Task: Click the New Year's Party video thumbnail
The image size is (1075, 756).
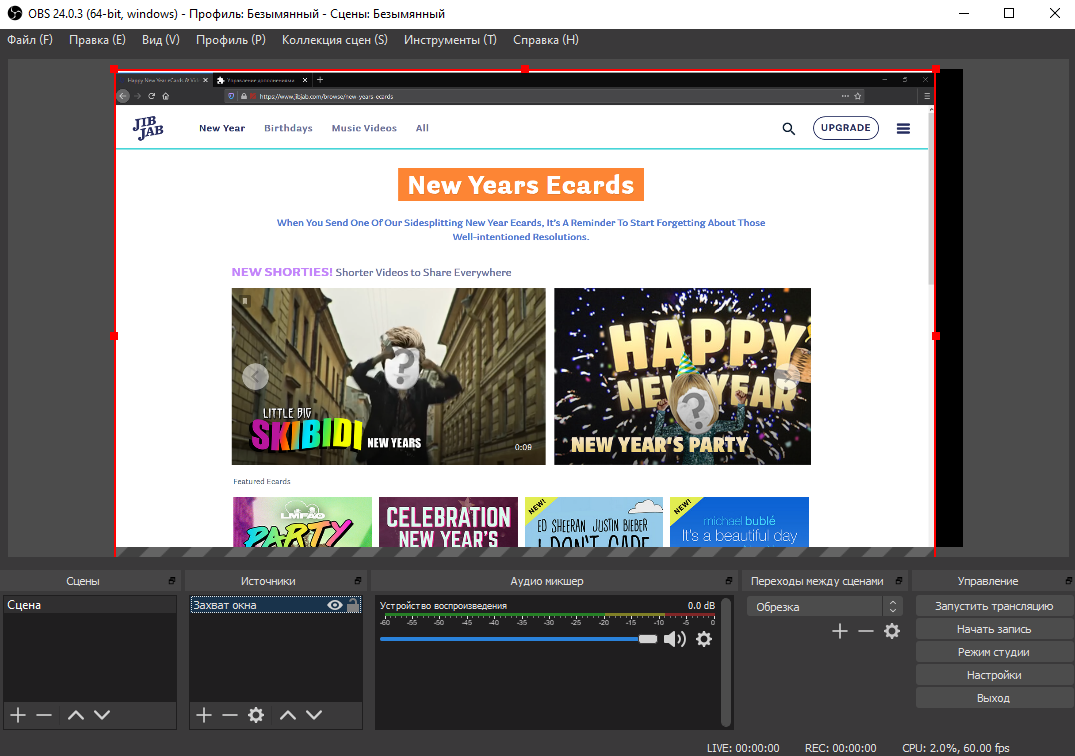Action: pos(682,376)
